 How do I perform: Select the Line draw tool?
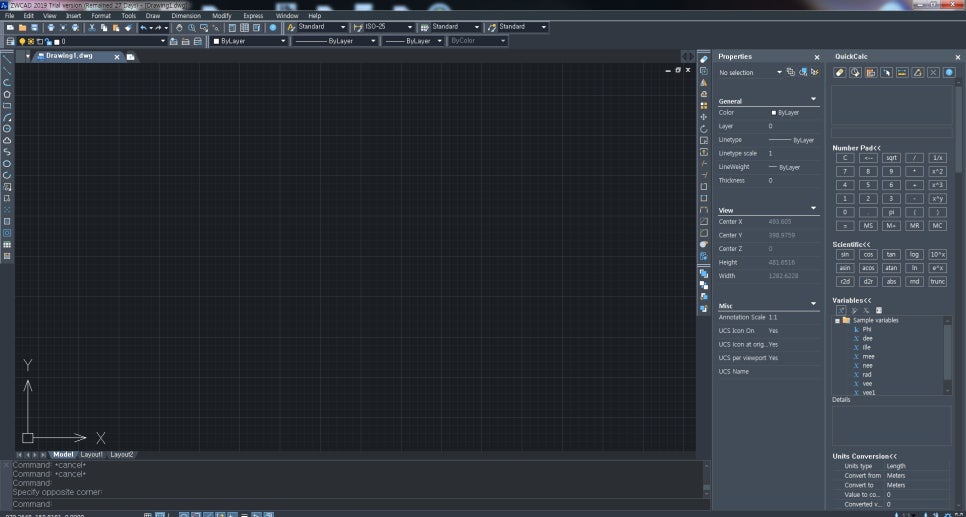click(x=7, y=59)
